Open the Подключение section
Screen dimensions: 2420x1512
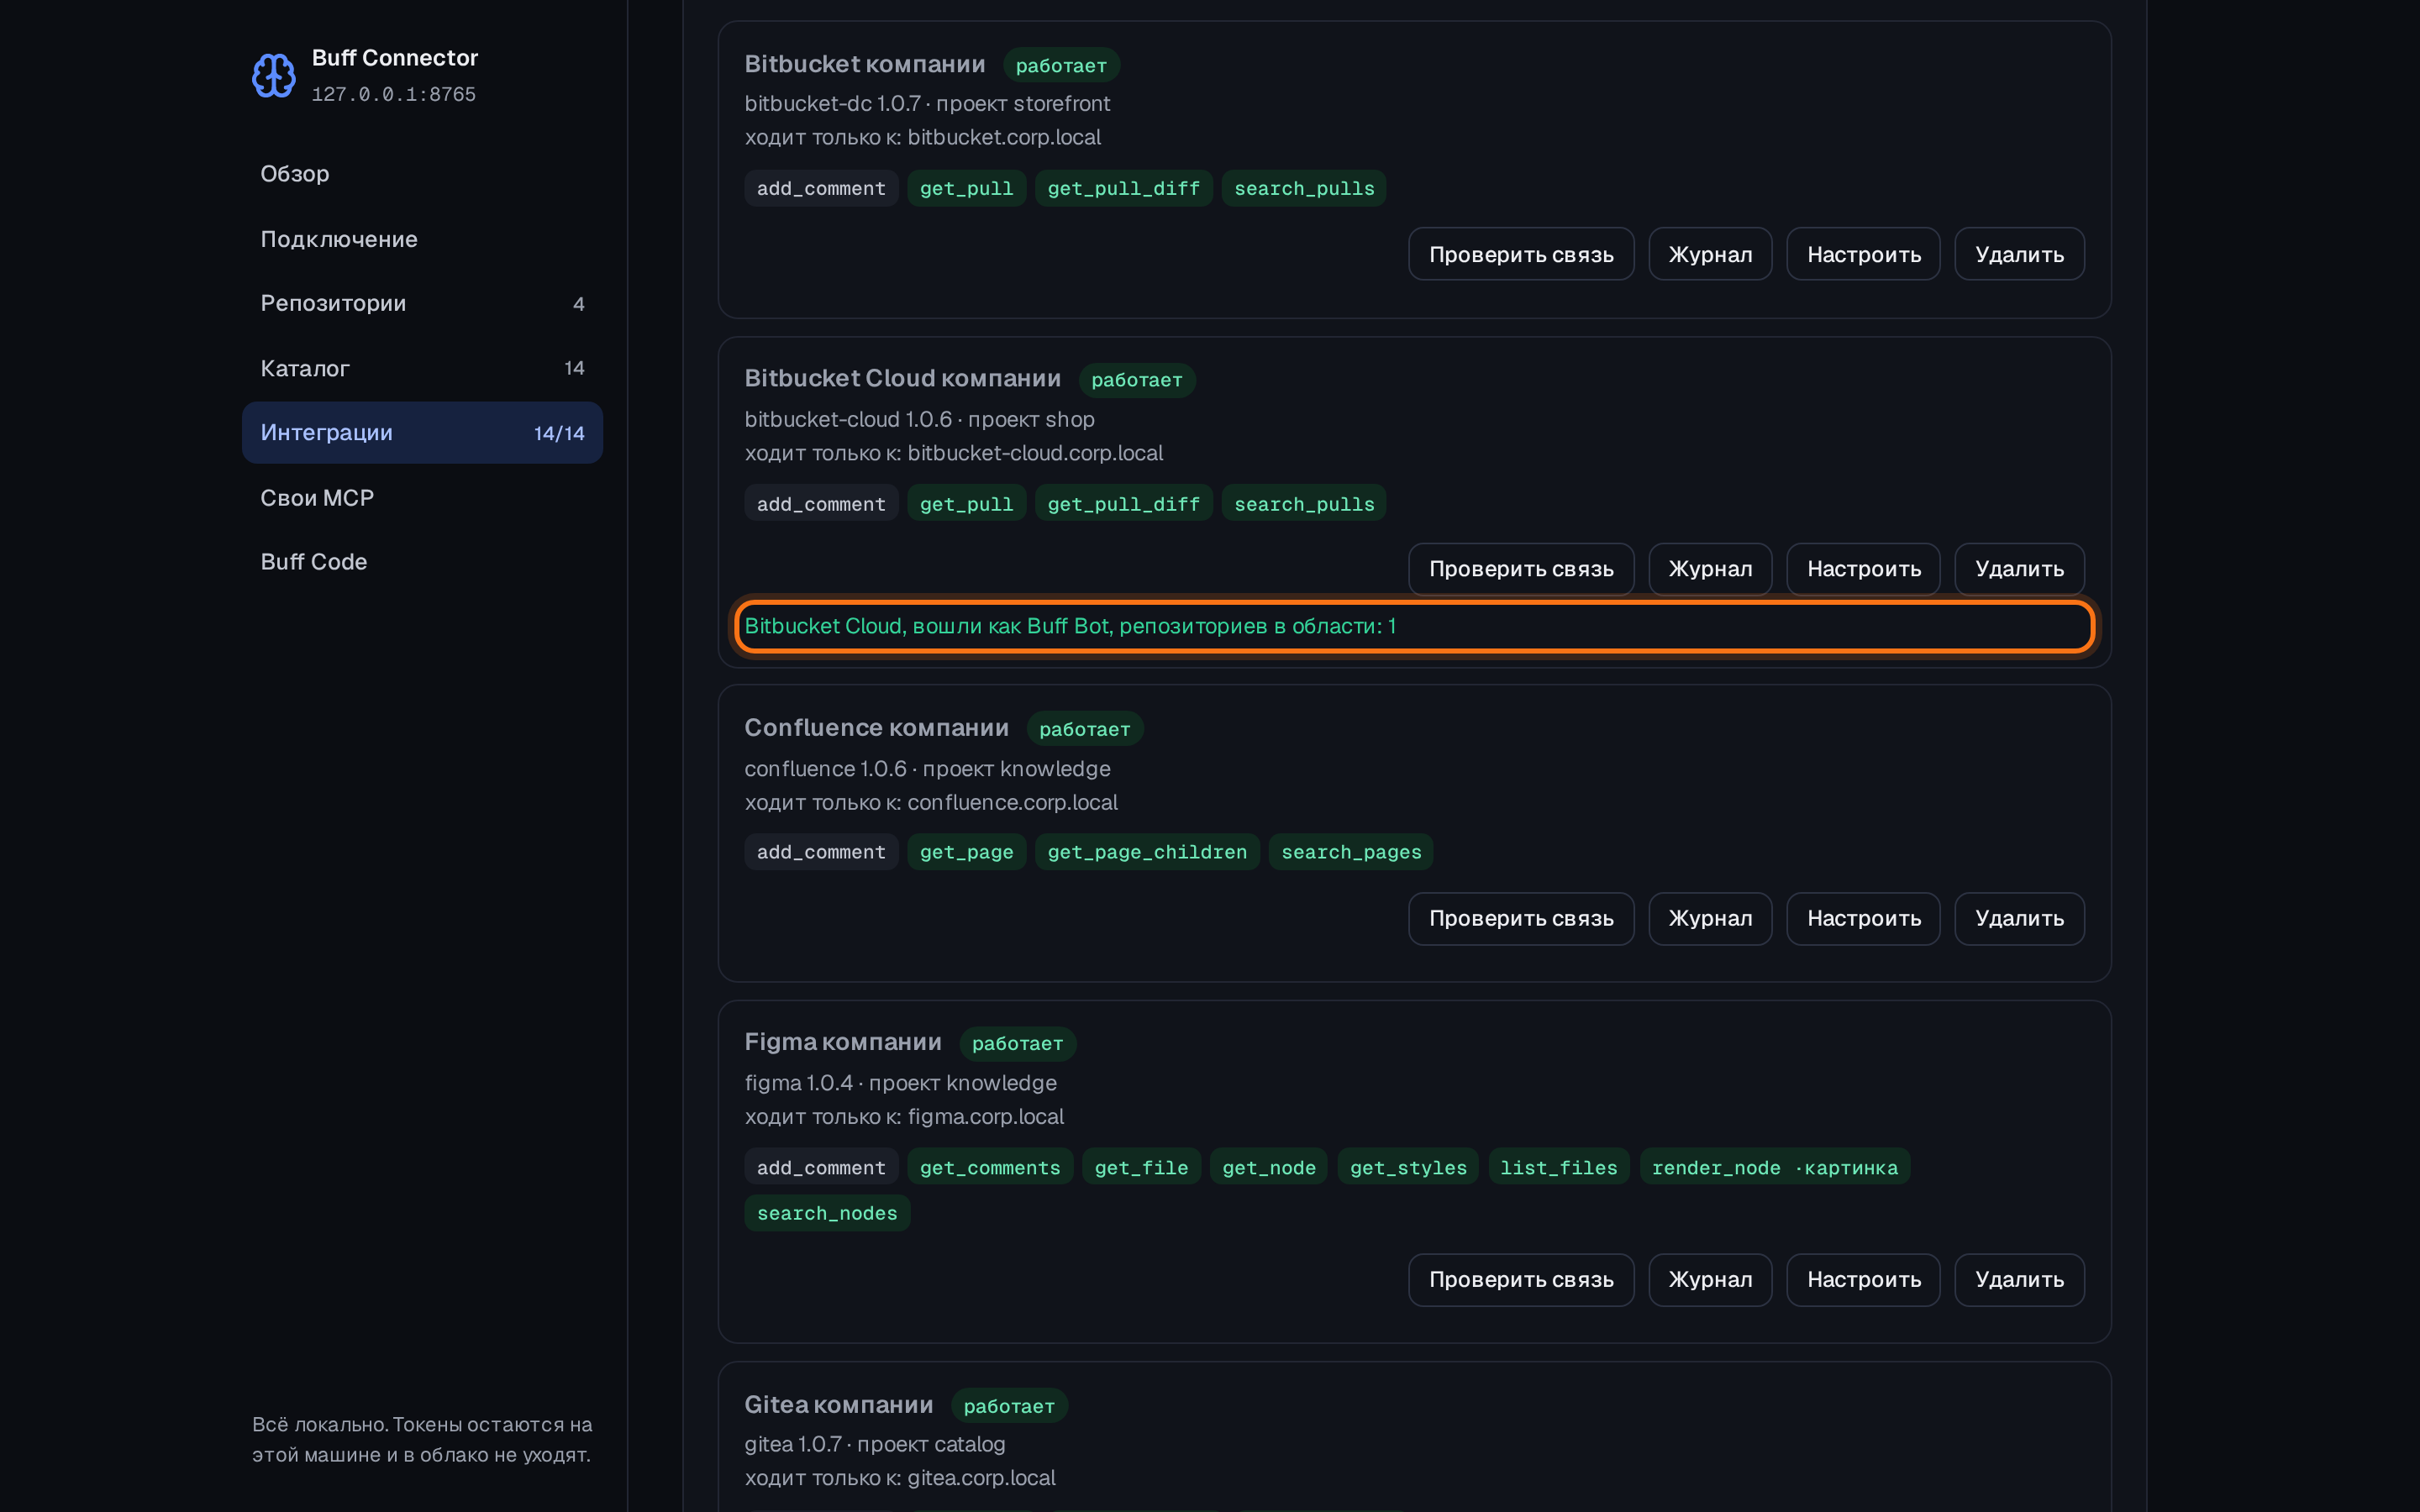(422, 239)
